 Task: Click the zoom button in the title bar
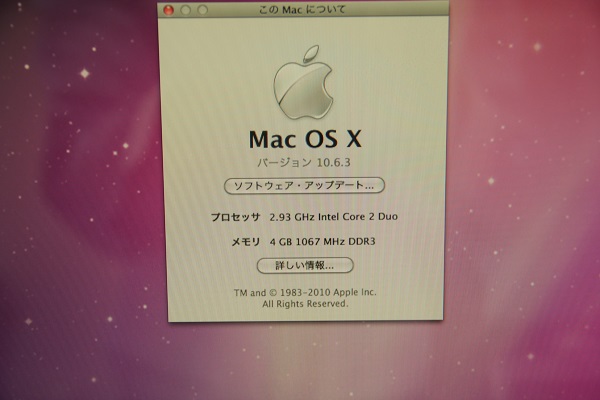(203, 10)
